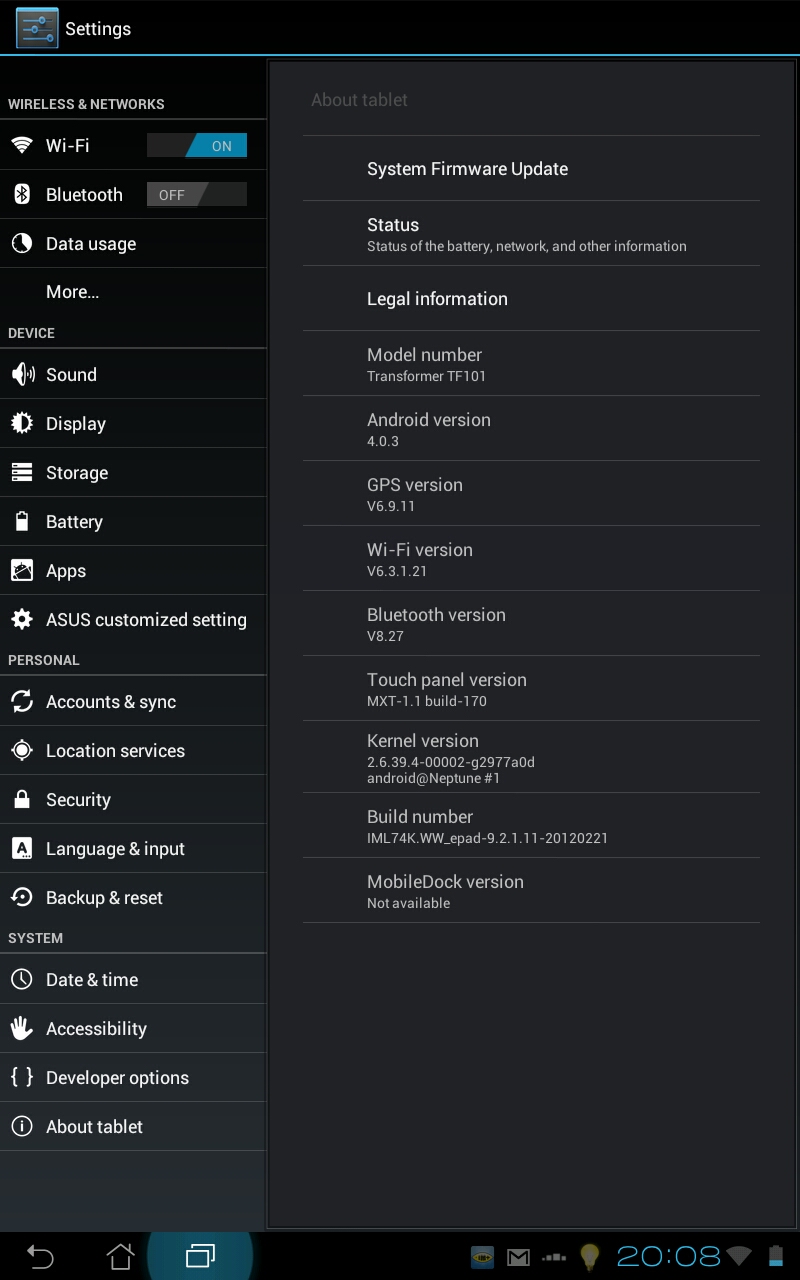Tap the clock showing 20:08
This screenshot has width=800, height=1280.
668,1256
